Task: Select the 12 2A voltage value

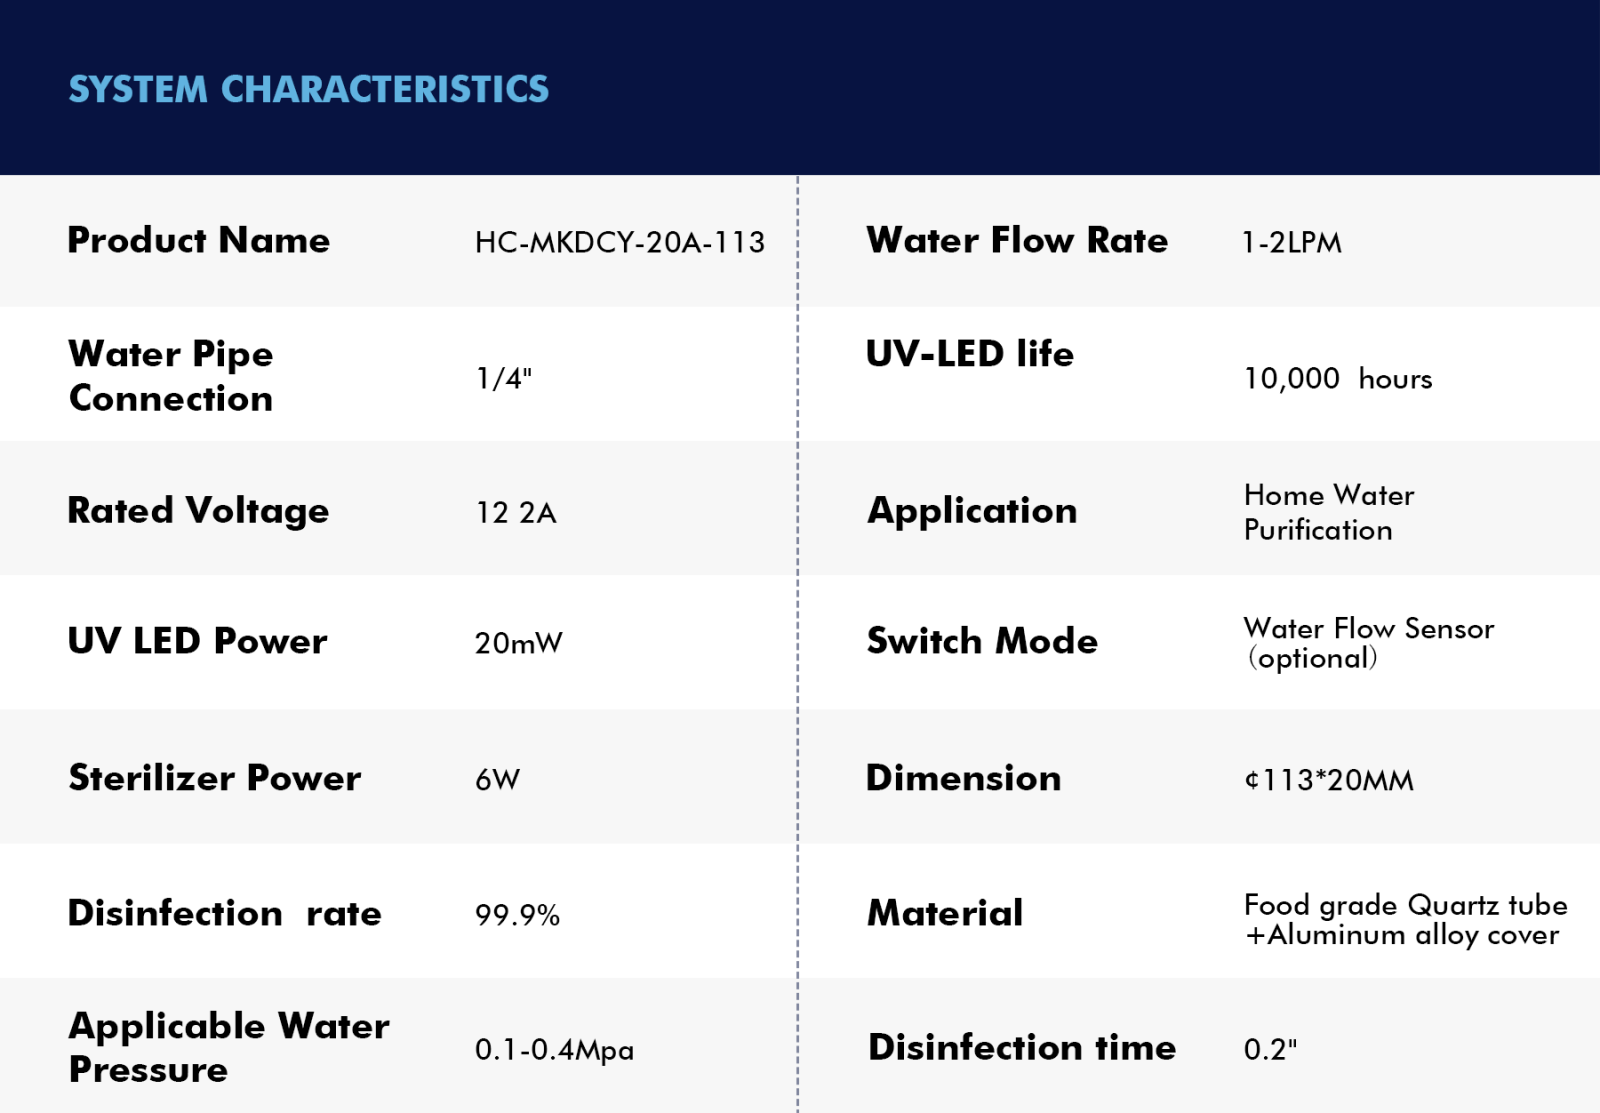Action: pyautogui.click(x=516, y=513)
